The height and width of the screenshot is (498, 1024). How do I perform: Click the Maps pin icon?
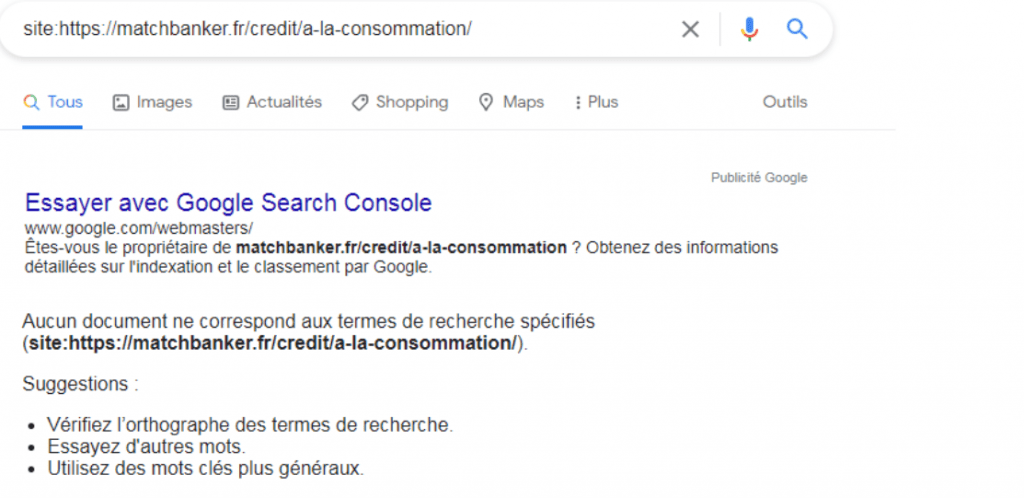coord(486,102)
